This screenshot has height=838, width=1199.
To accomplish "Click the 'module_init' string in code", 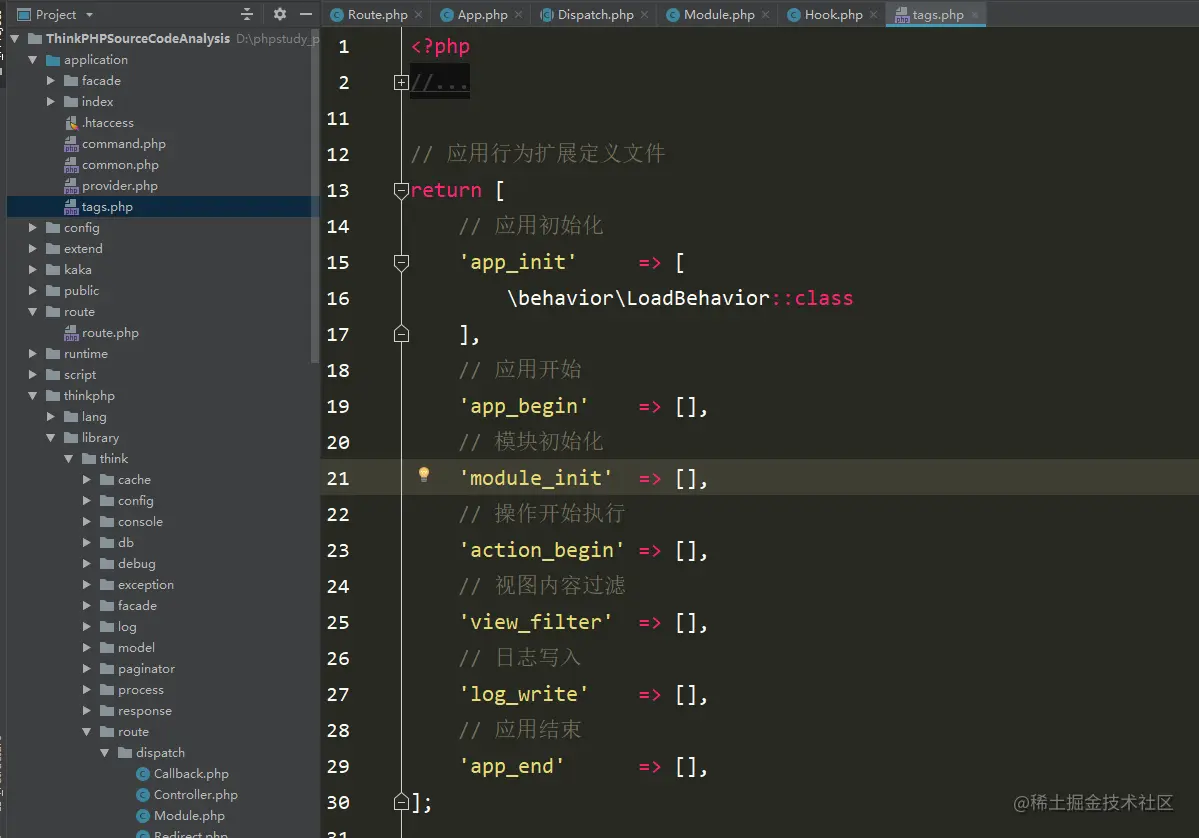I will [535, 479].
